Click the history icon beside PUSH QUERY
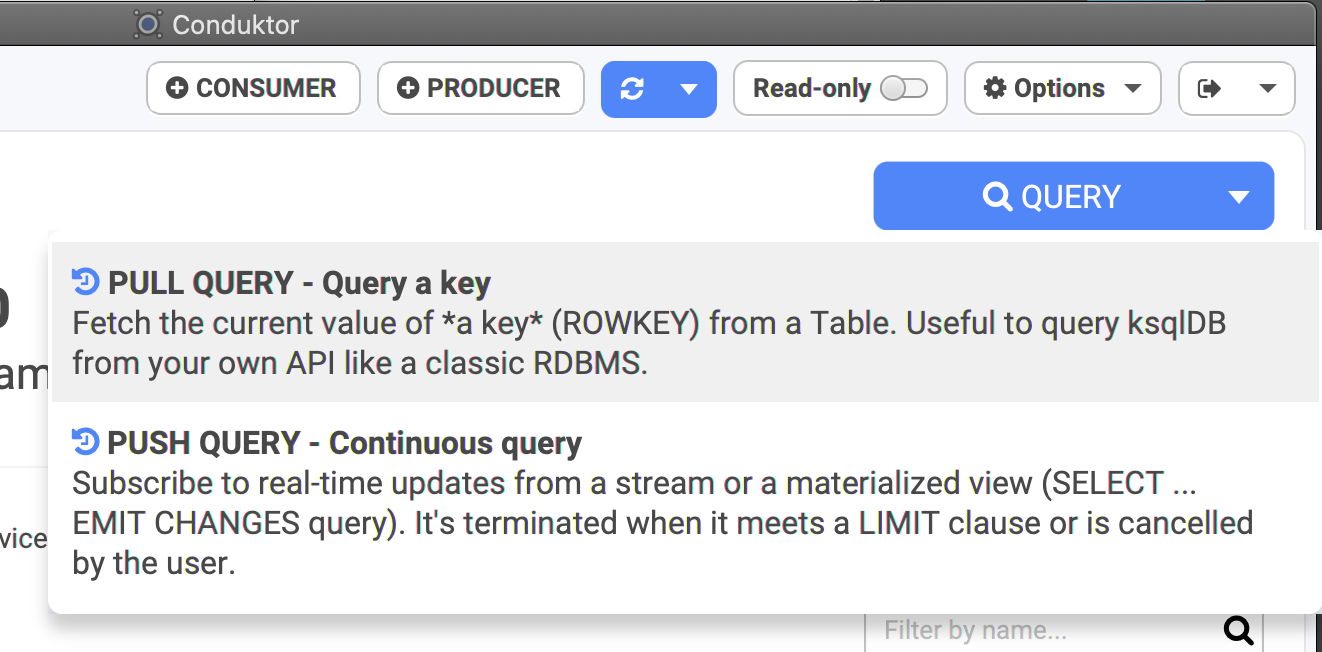Viewport: 1322px width, 652px height. point(86,442)
